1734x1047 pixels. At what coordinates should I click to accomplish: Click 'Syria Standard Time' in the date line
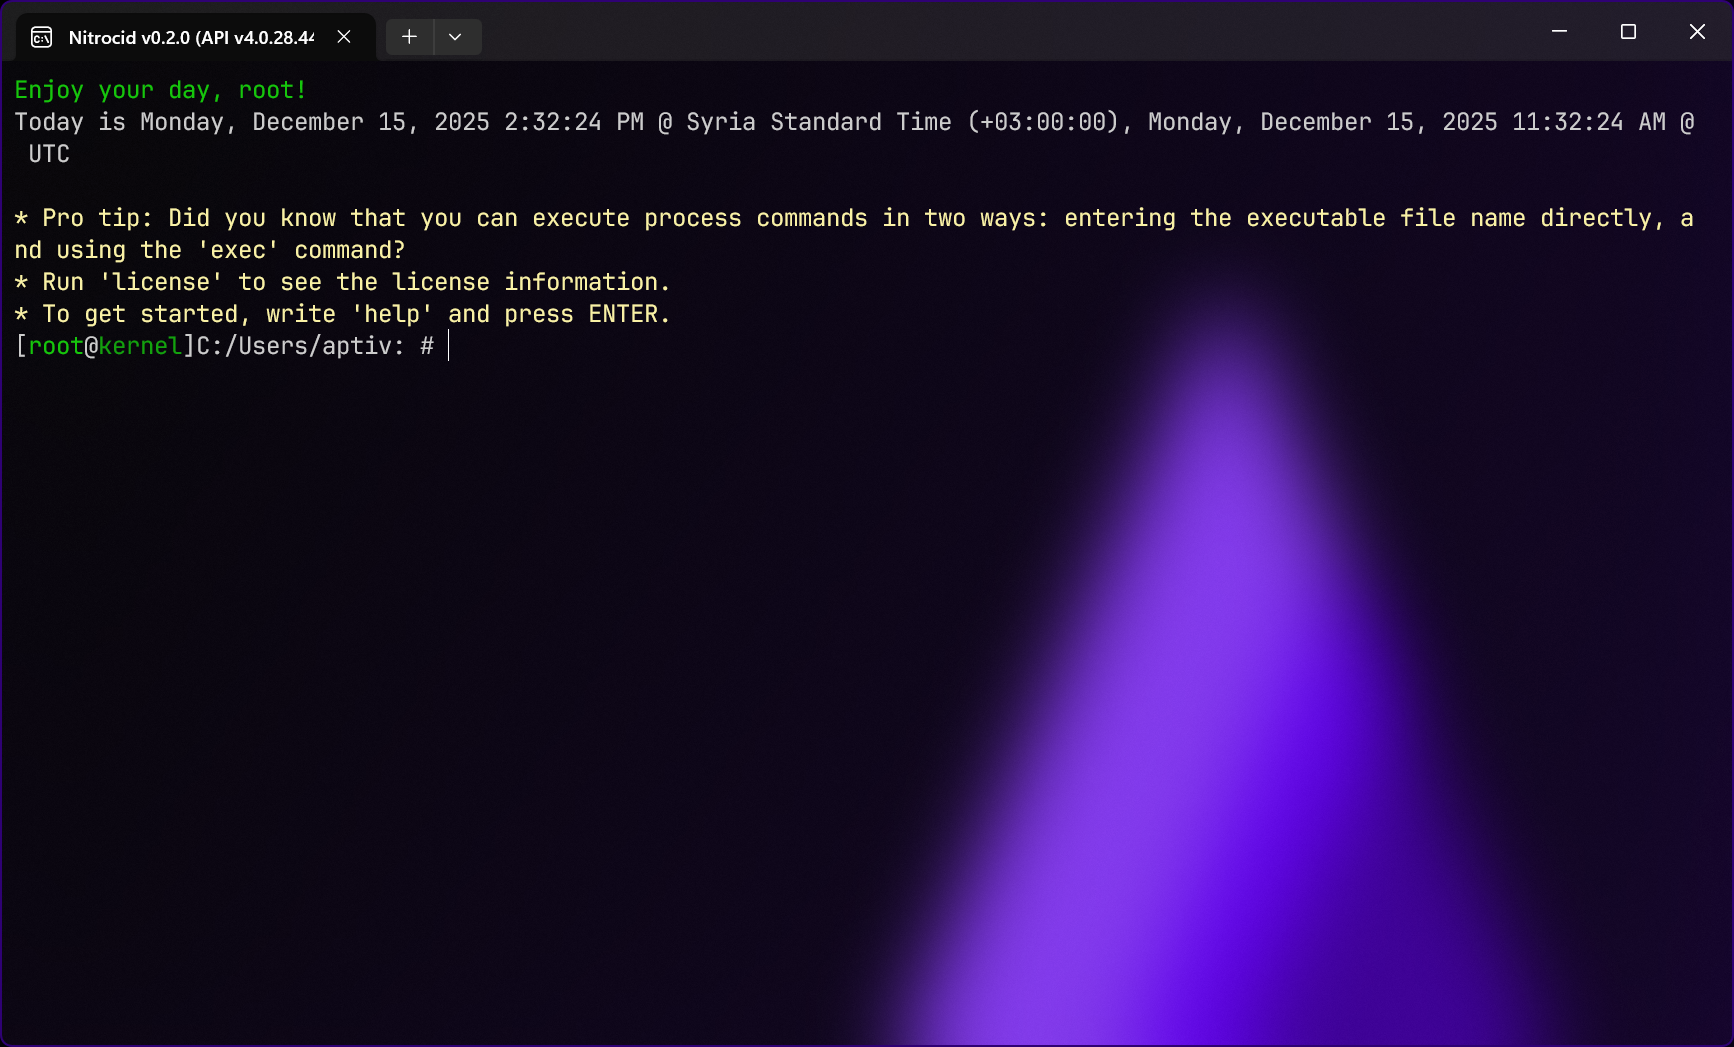pos(818,122)
